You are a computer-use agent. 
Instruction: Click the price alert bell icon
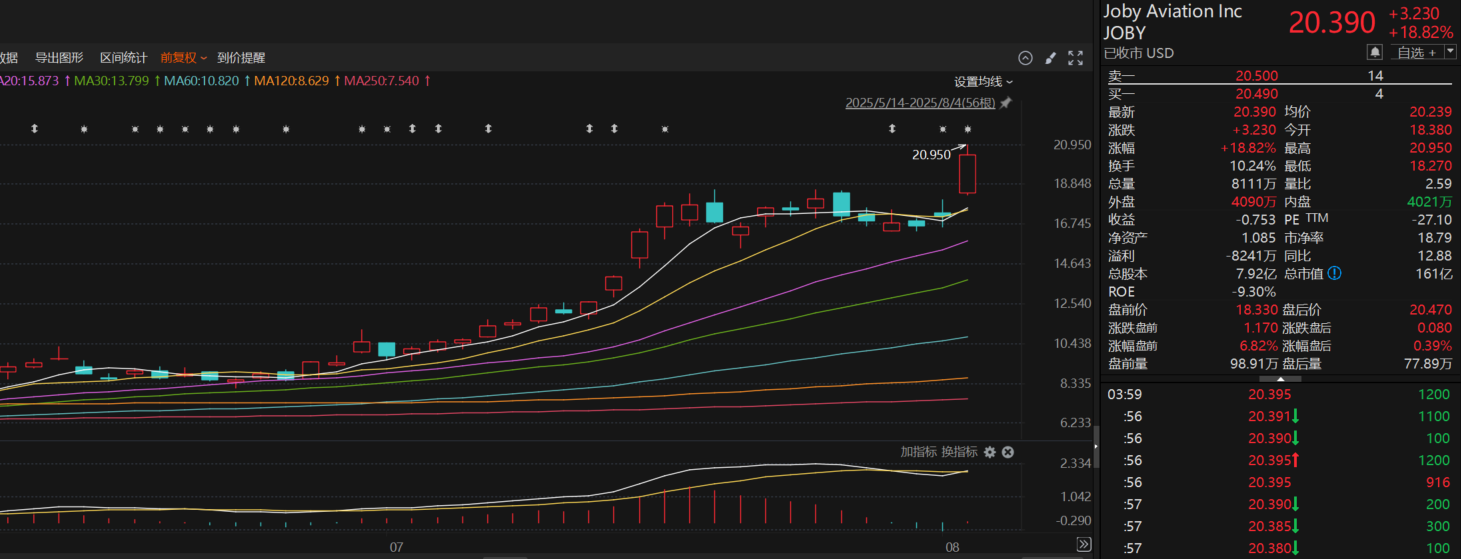pyautogui.click(x=1375, y=52)
